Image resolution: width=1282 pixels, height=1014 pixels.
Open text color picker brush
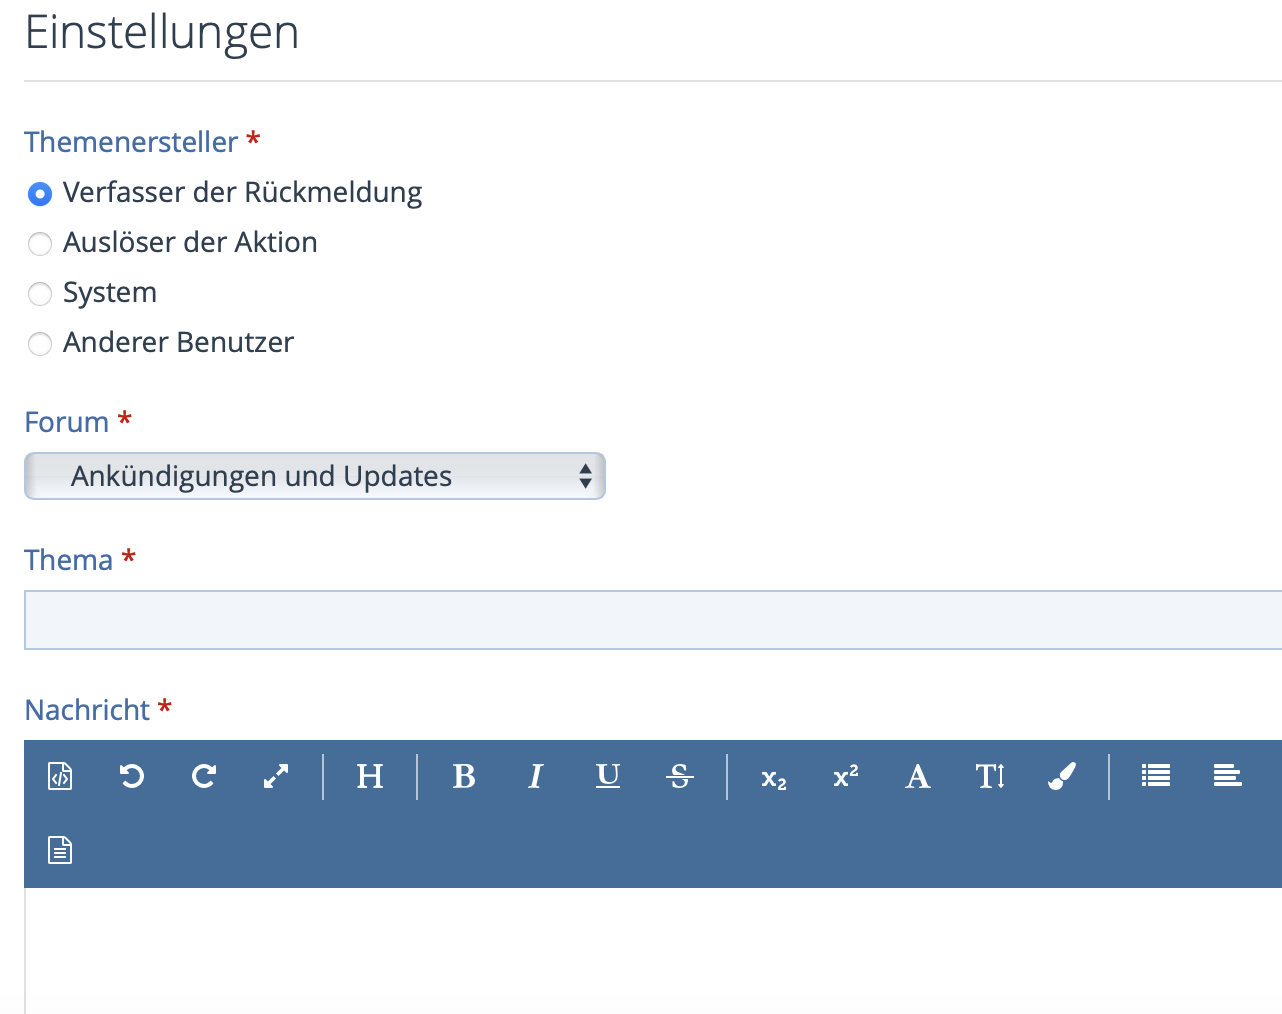(1062, 776)
